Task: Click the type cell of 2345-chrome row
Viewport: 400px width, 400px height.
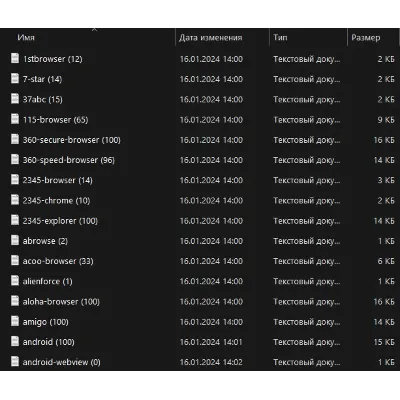Action: click(307, 201)
